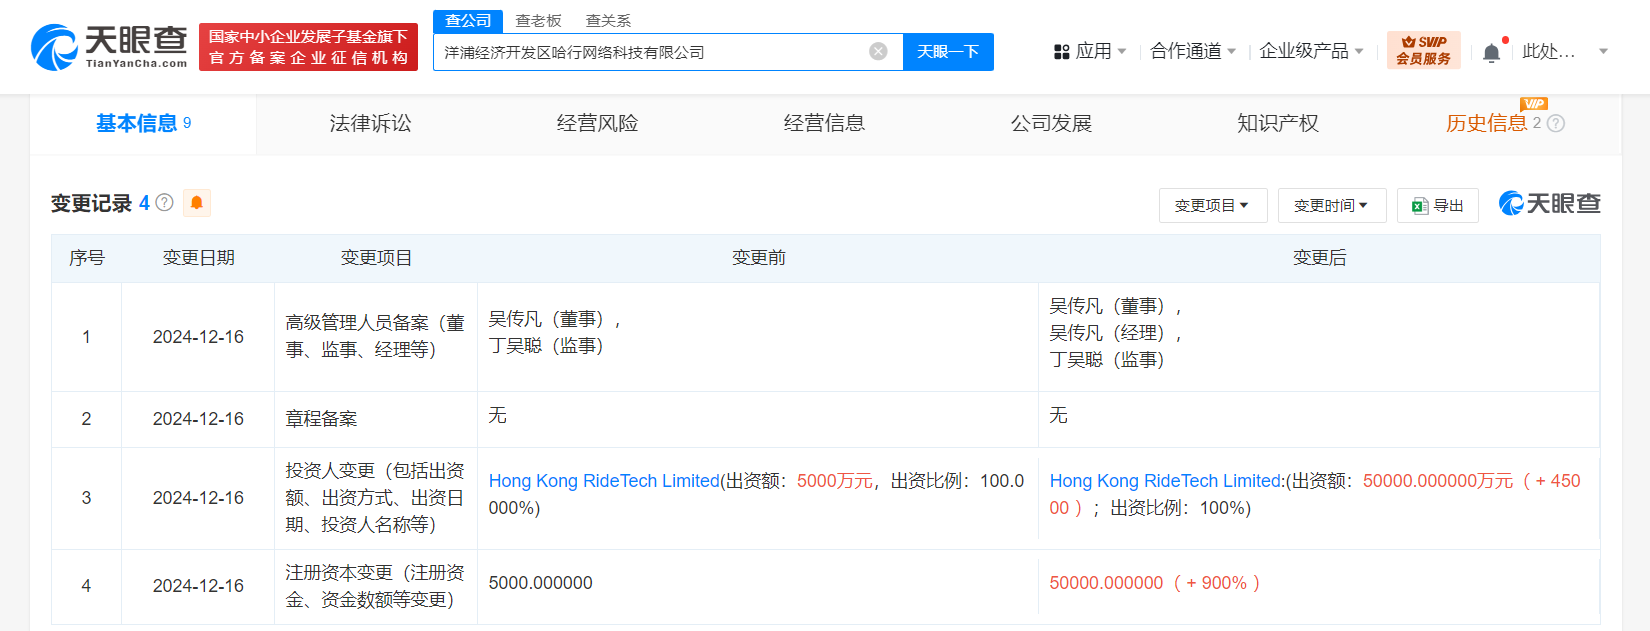Image resolution: width=1650 pixels, height=631 pixels.
Task: Open the 知识产权 tab
Action: pyautogui.click(x=1278, y=124)
